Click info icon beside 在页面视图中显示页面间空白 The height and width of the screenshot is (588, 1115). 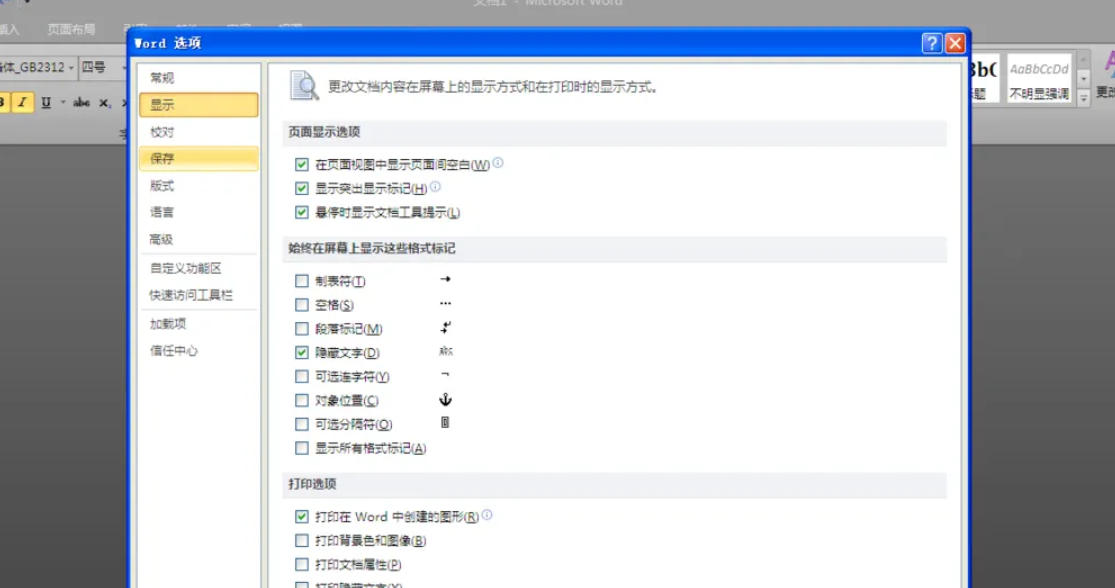(x=498, y=163)
